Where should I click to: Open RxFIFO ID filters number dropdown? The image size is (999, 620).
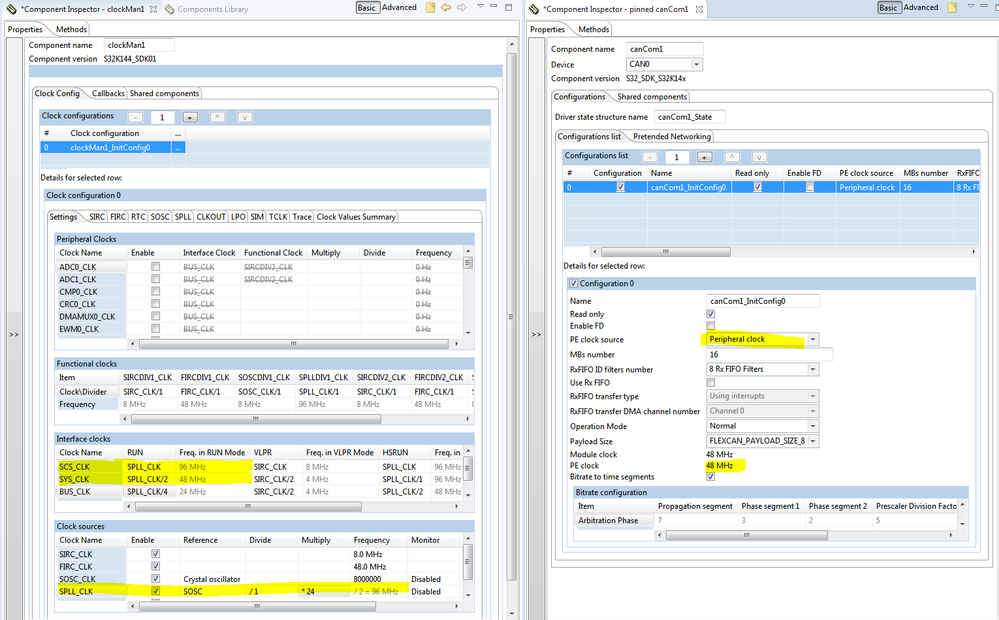click(813, 370)
